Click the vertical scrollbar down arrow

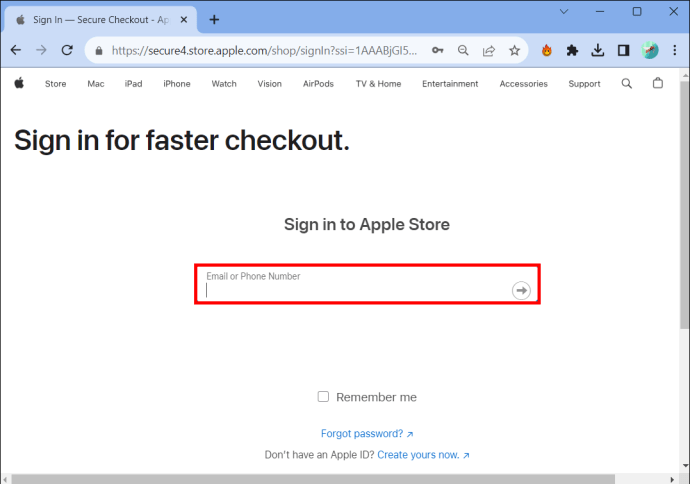[685, 465]
